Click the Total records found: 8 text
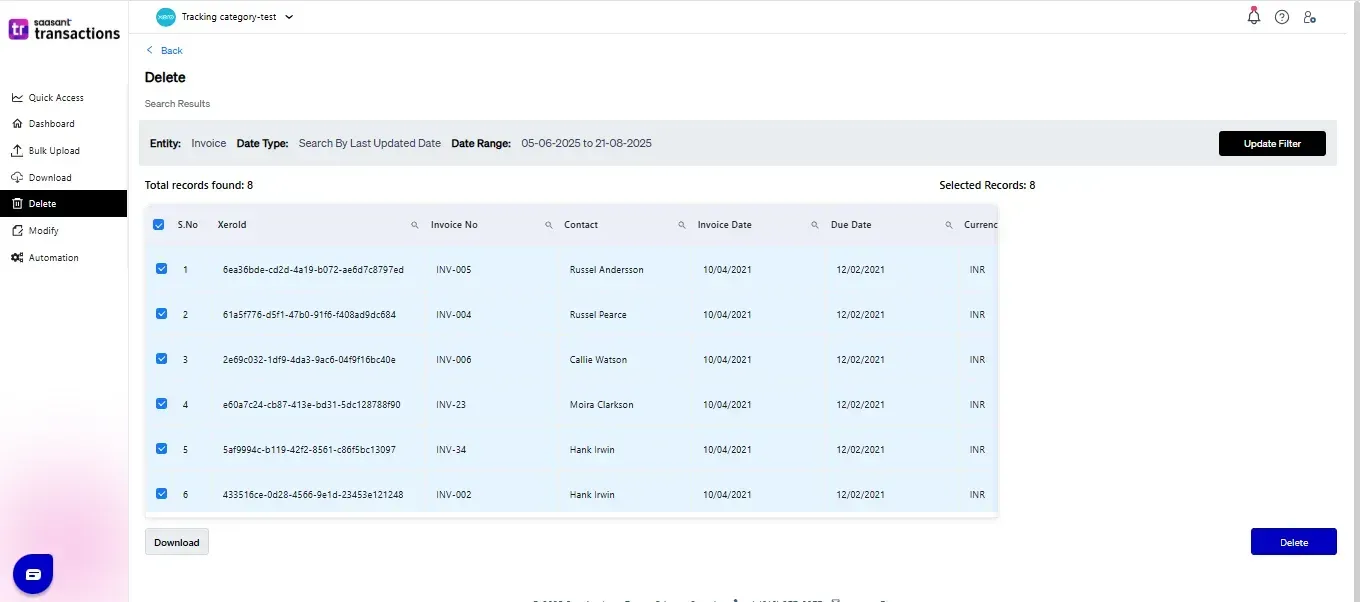The width and height of the screenshot is (1360, 602). click(x=199, y=186)
